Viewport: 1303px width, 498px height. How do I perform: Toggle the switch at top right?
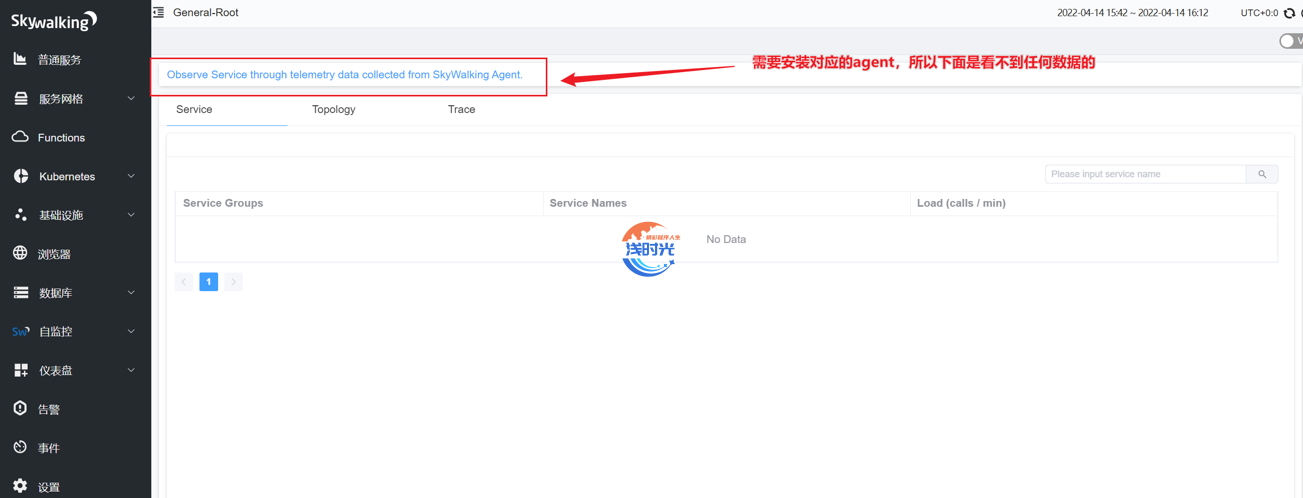1290,41
